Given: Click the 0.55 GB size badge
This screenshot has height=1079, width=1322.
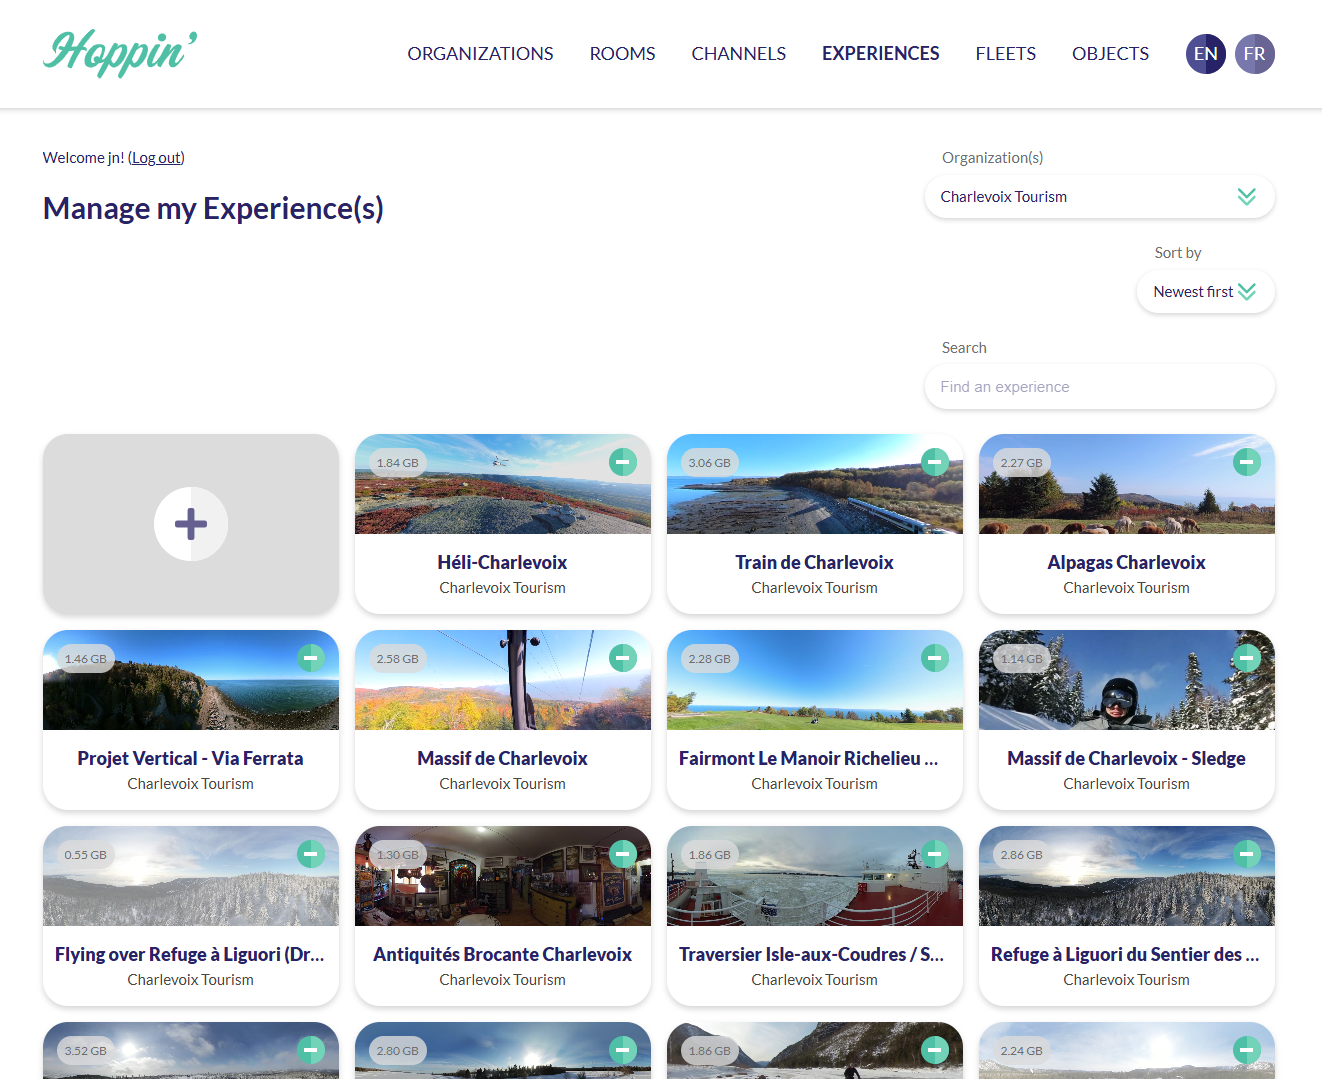Looking at the screenshot, I should coord(86,855).
